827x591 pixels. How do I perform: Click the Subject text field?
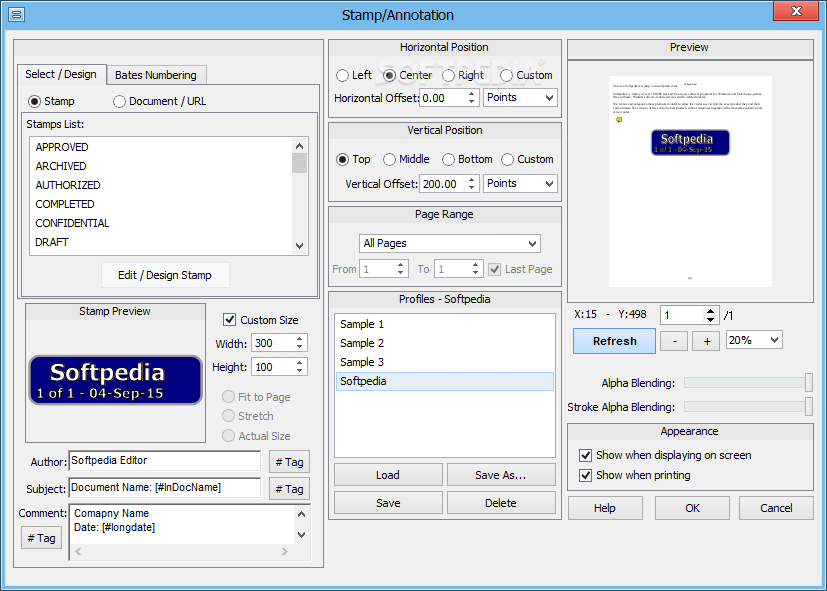[165, 488]
